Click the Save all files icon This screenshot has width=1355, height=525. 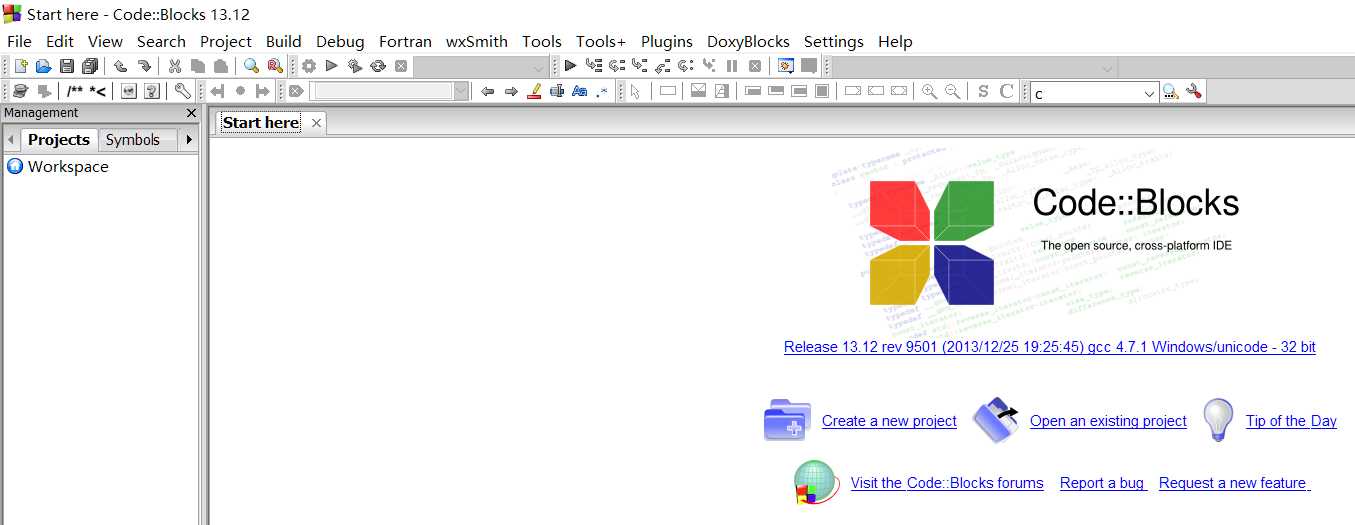click(x=90, y=66)
